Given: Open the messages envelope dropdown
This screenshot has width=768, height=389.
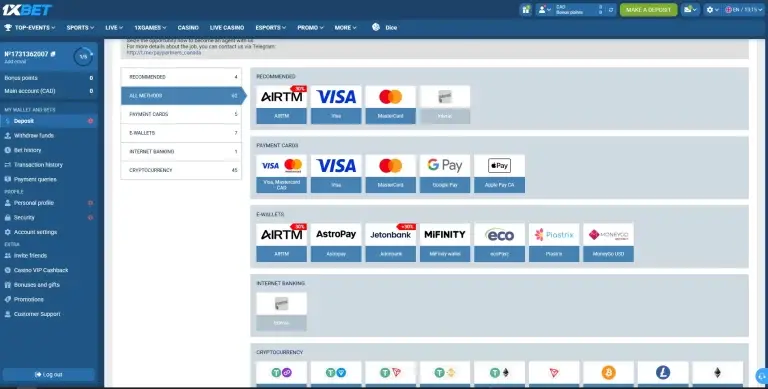Looking at the screenshot, I should click(x=690, y=10).
